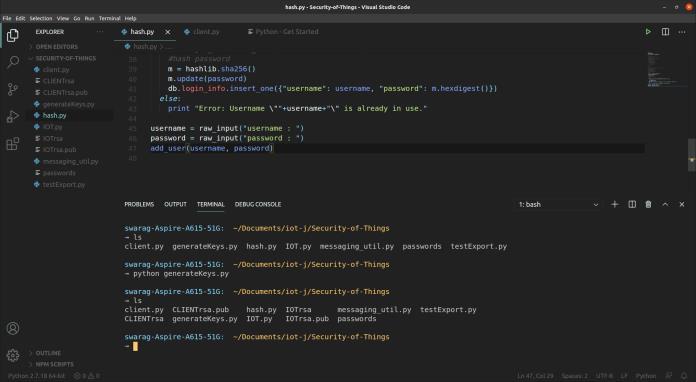Image resolution: width=696 pixels, height=382 pixels.
Task: Open the Edit menu
Action: (20, 18)
